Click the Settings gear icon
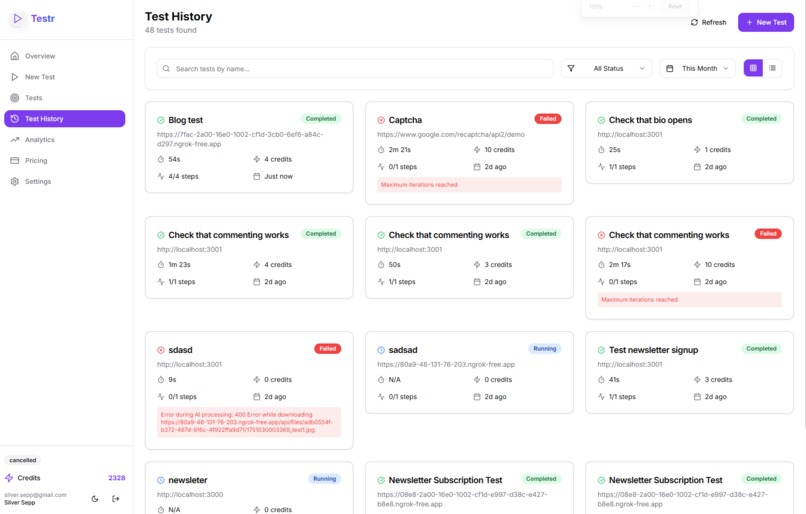The height and width of the screenshot is (514, 806). coord(15,181)
